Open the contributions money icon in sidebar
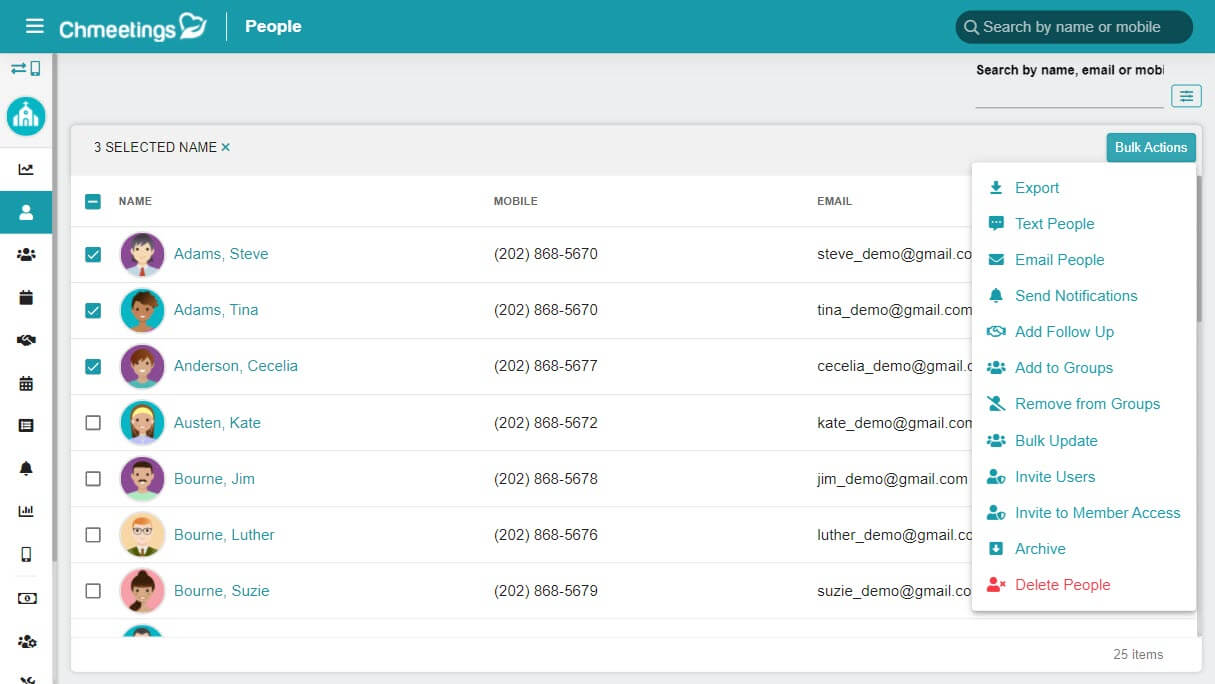Screen dimensions: 1215x684 [x=26, y=598]
